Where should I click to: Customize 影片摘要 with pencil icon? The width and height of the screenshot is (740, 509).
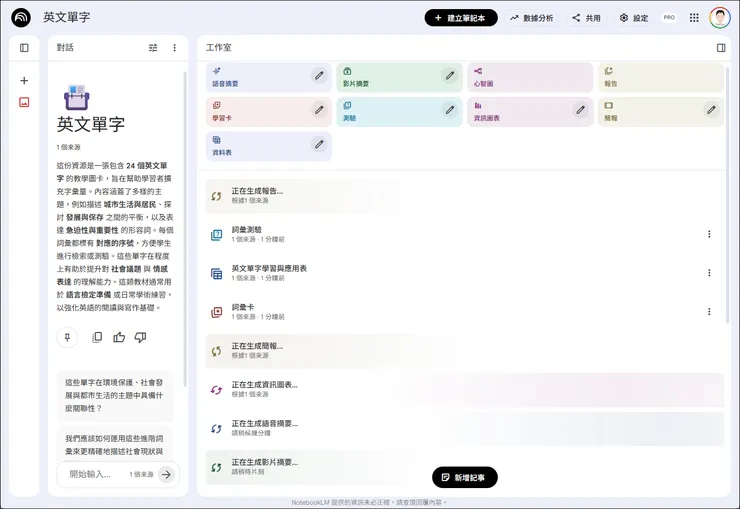click(x=450, y=75)
